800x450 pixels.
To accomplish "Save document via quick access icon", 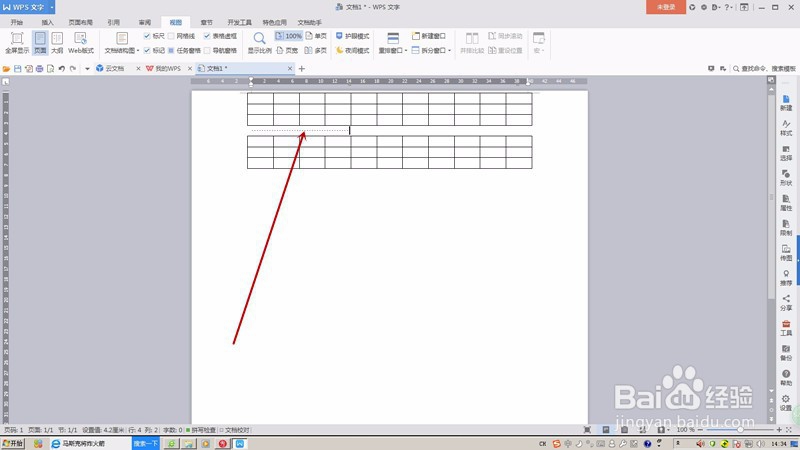I will (x=17, y=68).
